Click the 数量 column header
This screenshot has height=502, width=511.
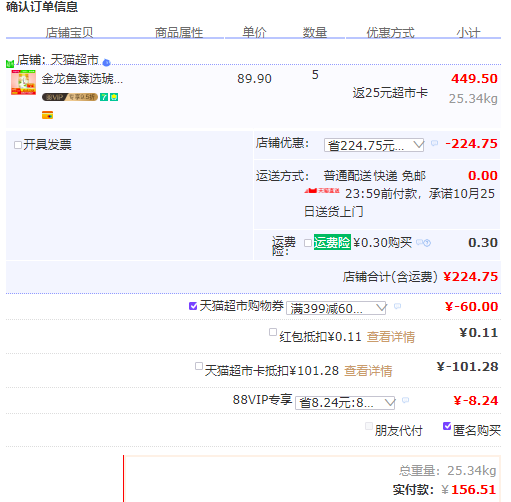pyautogui.click(x=315, y=32)
